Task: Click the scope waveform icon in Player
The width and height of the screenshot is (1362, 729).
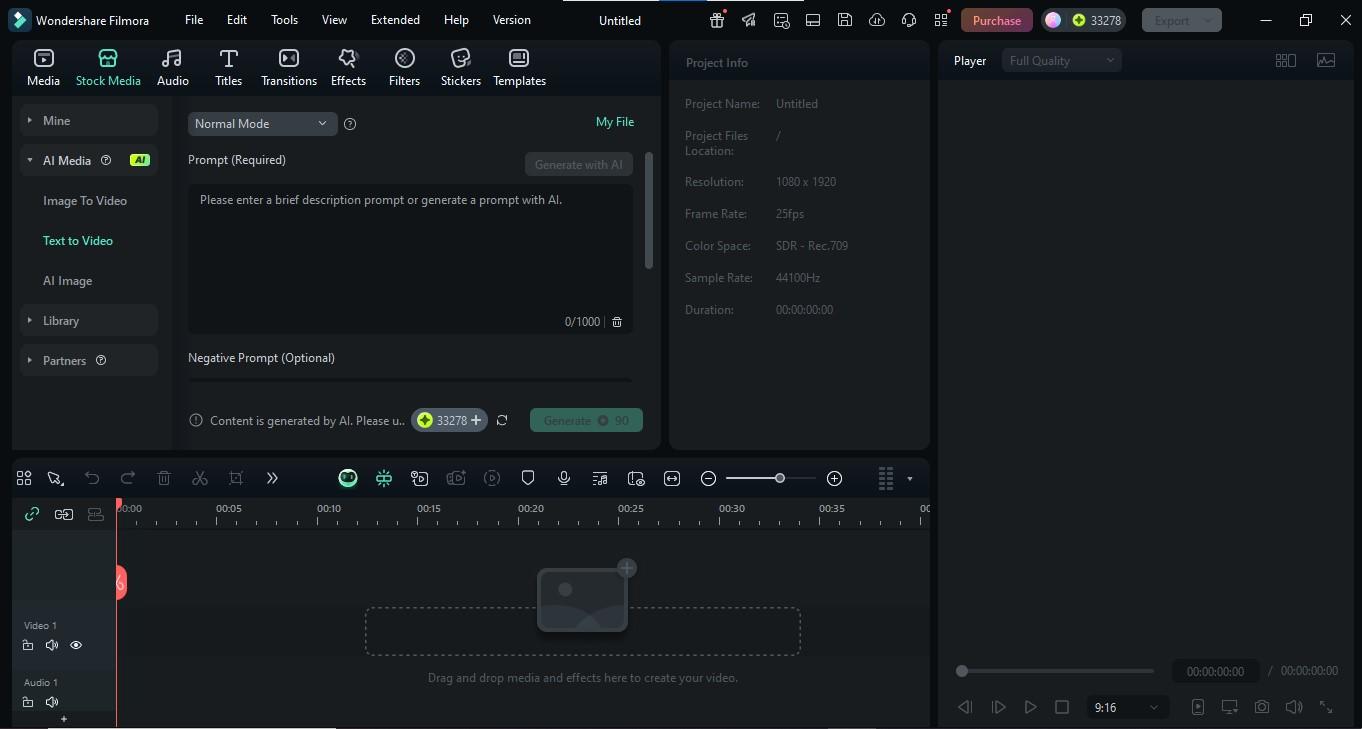Action: click(1326, 60)
